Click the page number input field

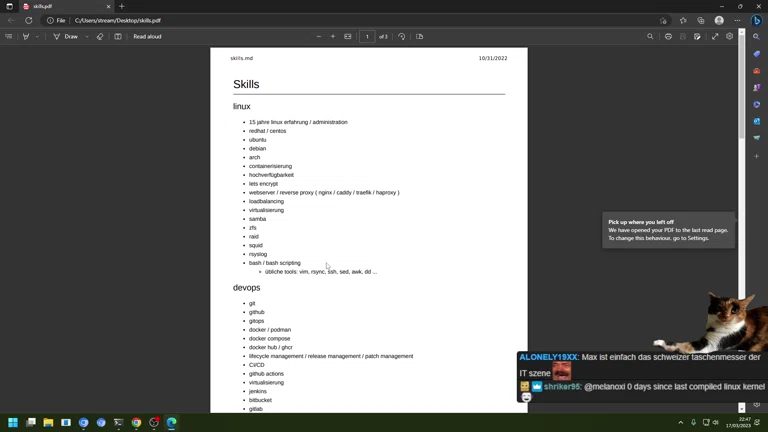[367, 37]
